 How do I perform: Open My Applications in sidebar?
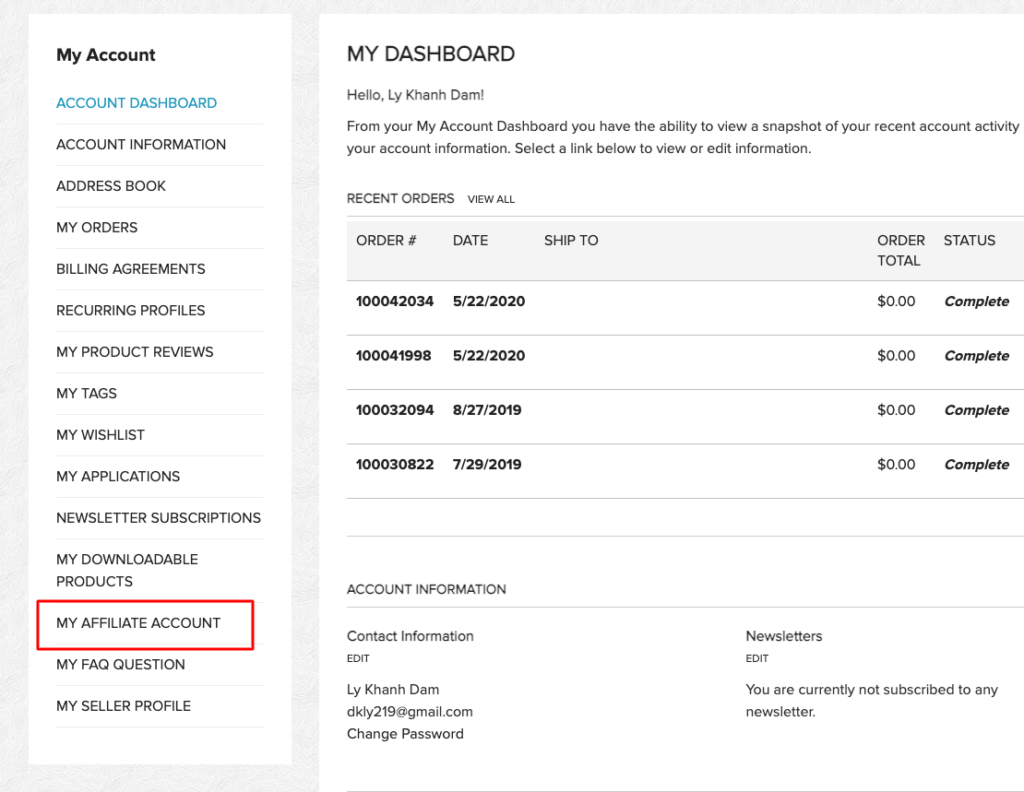(x=118, y=476)
